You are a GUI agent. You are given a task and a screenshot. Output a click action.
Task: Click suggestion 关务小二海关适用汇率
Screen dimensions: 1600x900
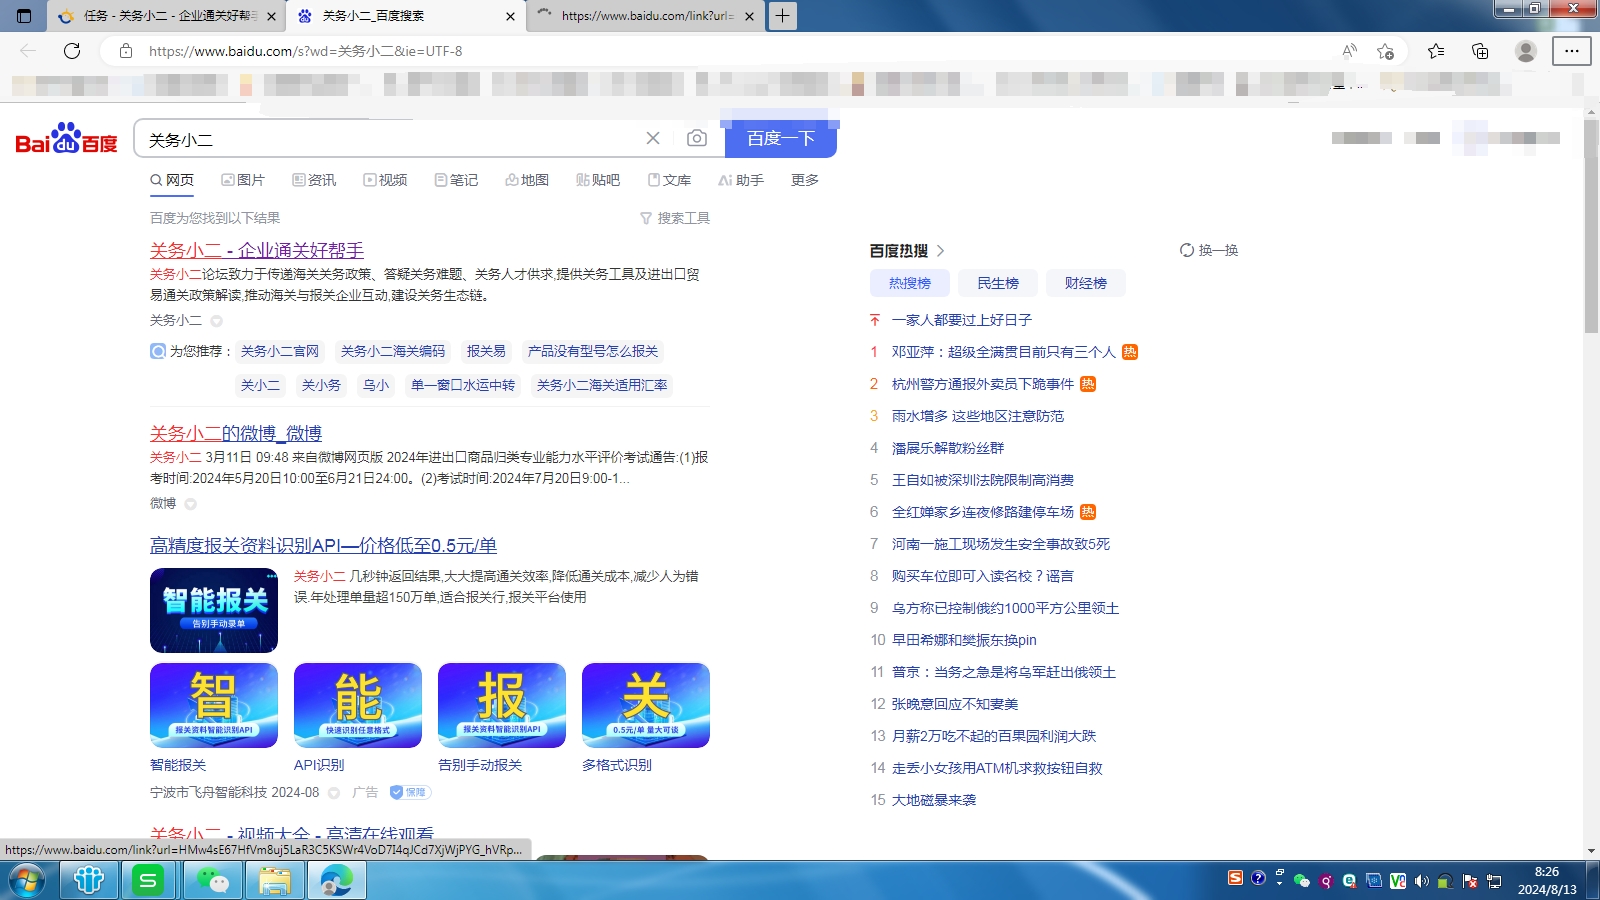tap(602, 385)
